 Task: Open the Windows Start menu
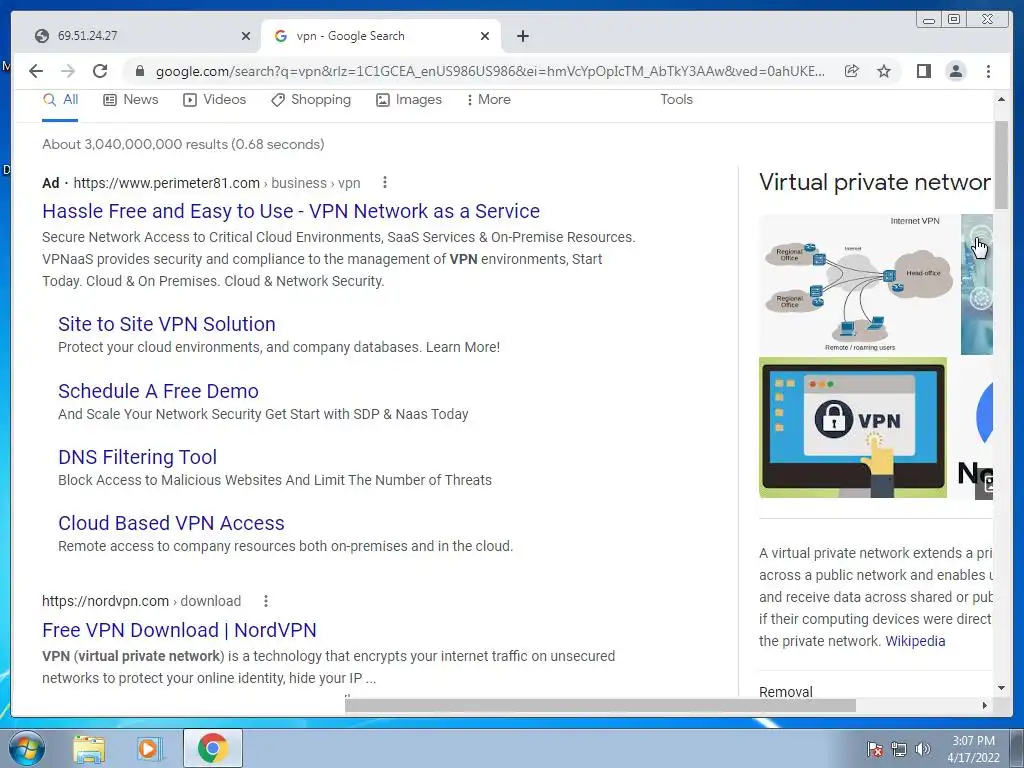tap(27, 748)
